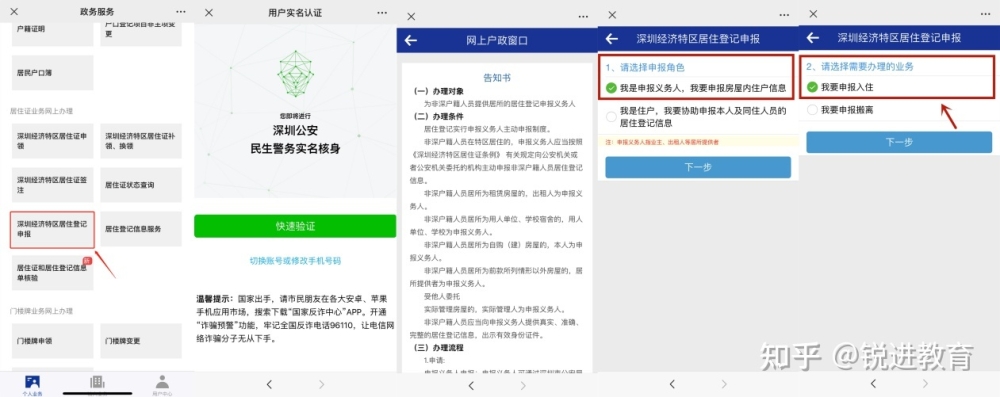Click (二)办理条件 heading in 告知书

tap(439, 116)
